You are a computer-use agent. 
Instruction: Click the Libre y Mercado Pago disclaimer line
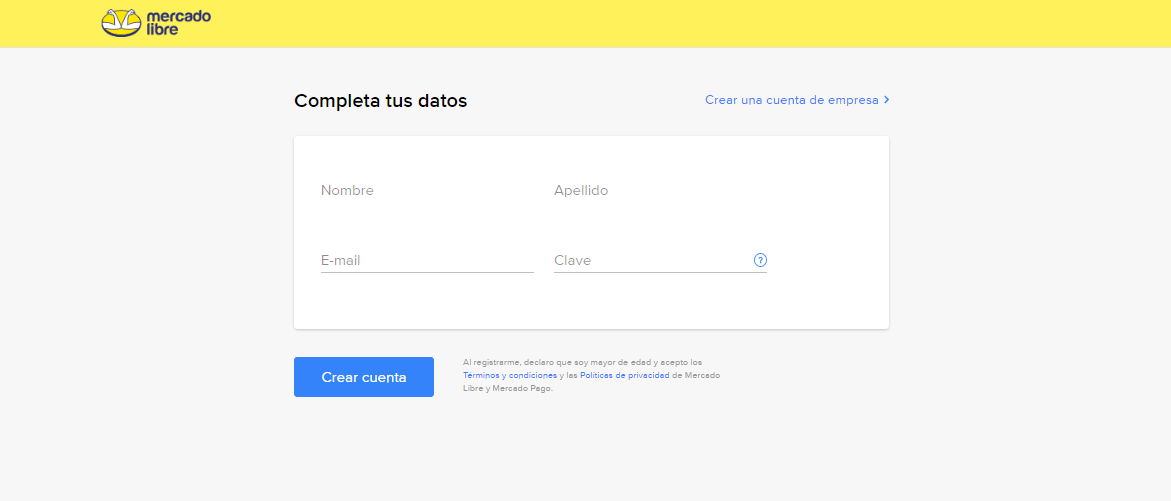tap(507, 388)
